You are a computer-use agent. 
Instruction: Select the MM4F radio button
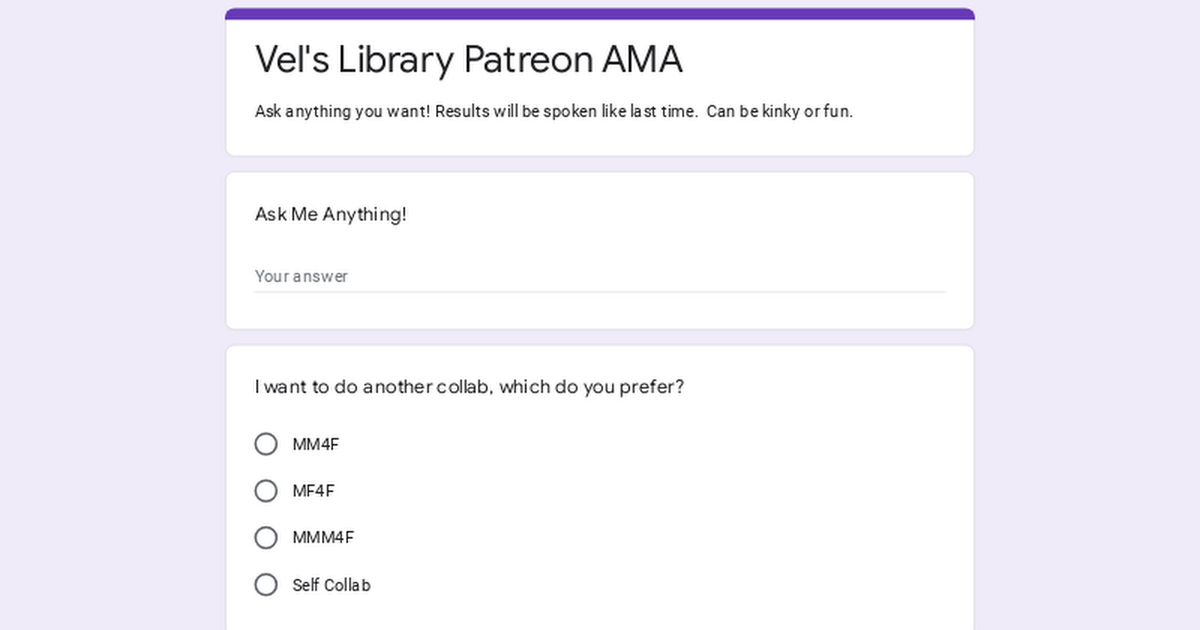[266, 444]
